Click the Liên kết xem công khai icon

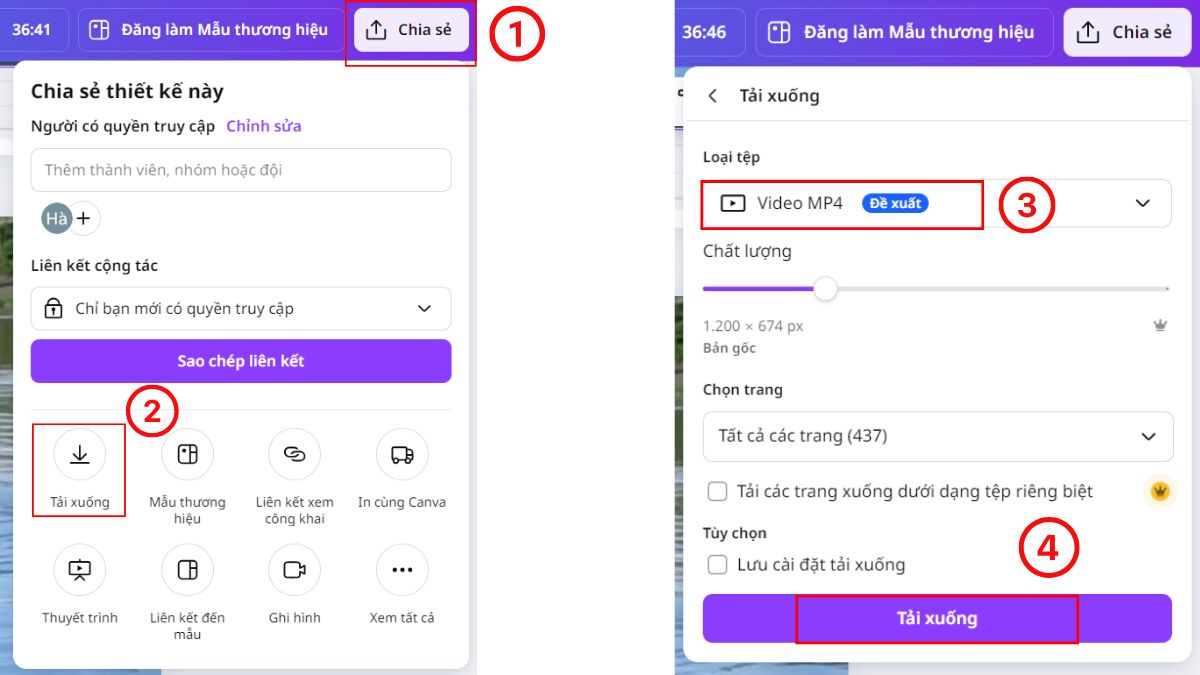[x=294, y=454]
